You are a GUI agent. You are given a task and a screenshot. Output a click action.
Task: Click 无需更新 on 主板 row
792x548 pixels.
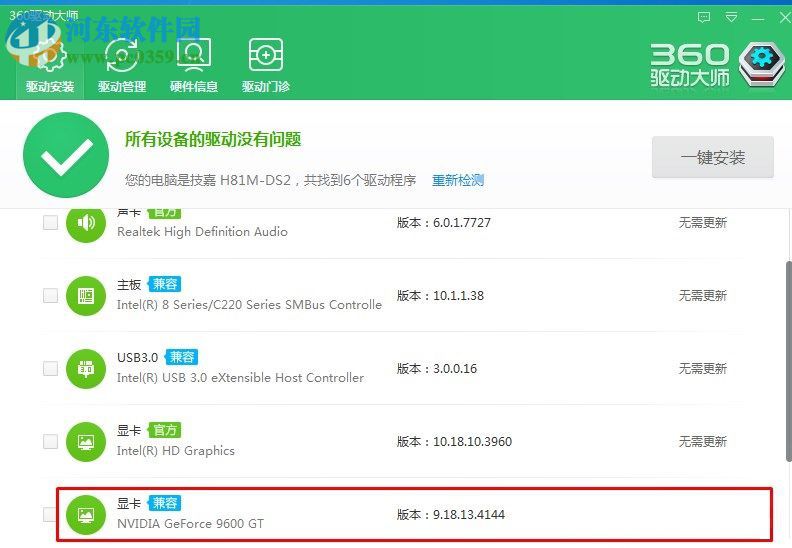[703, 295]
